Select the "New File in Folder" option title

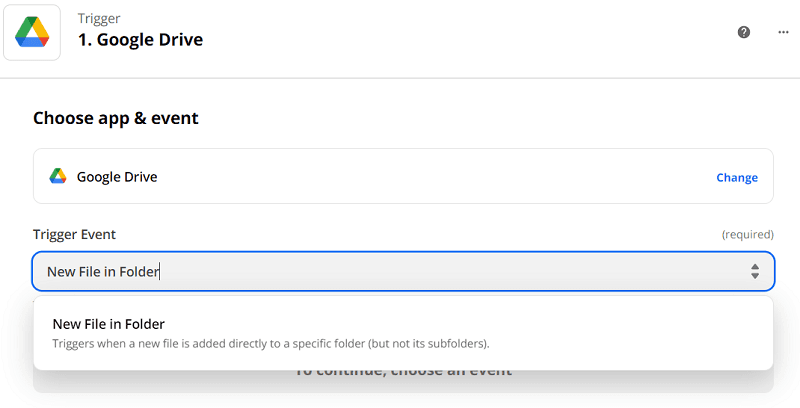[108, 324]
